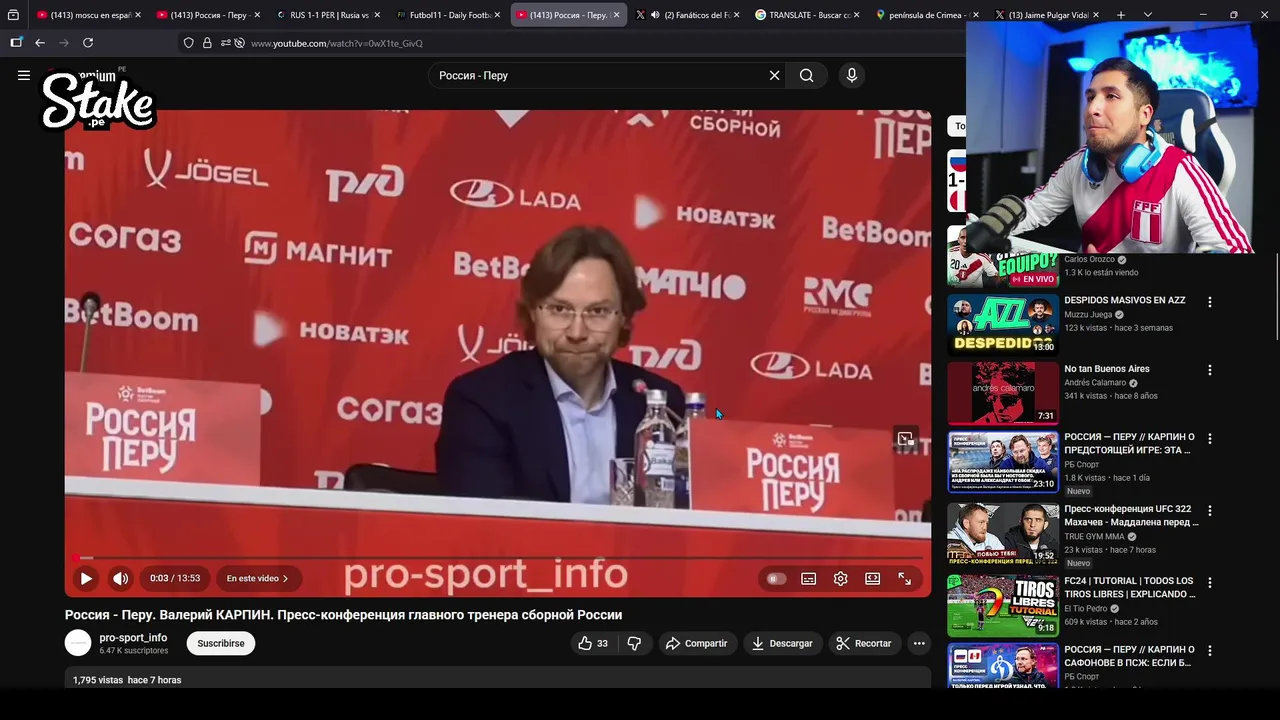The width and height of the screenshot is (1280, 720).
Task: Open the browser sidebar panel icon
Action: [16, 43]
